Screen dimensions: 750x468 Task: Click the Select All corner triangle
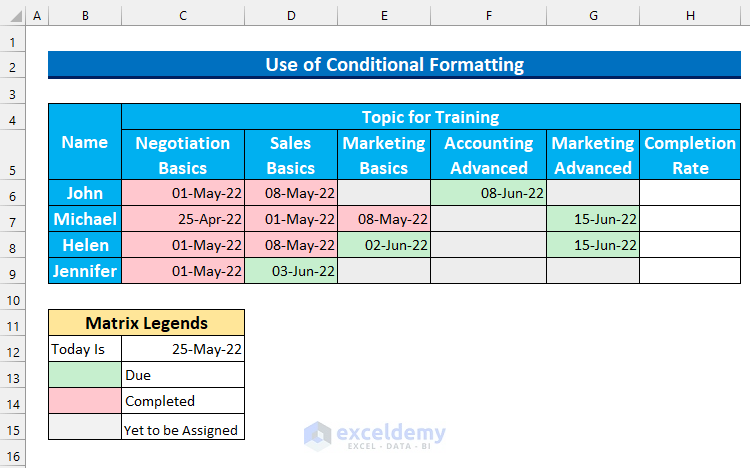click(11, 17)
